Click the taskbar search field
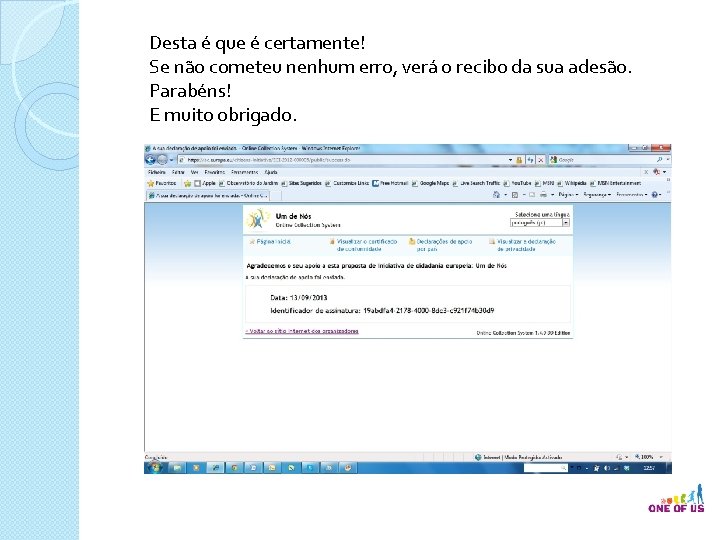The height and width of the screenshot is (540, 720). click(546, 468)
